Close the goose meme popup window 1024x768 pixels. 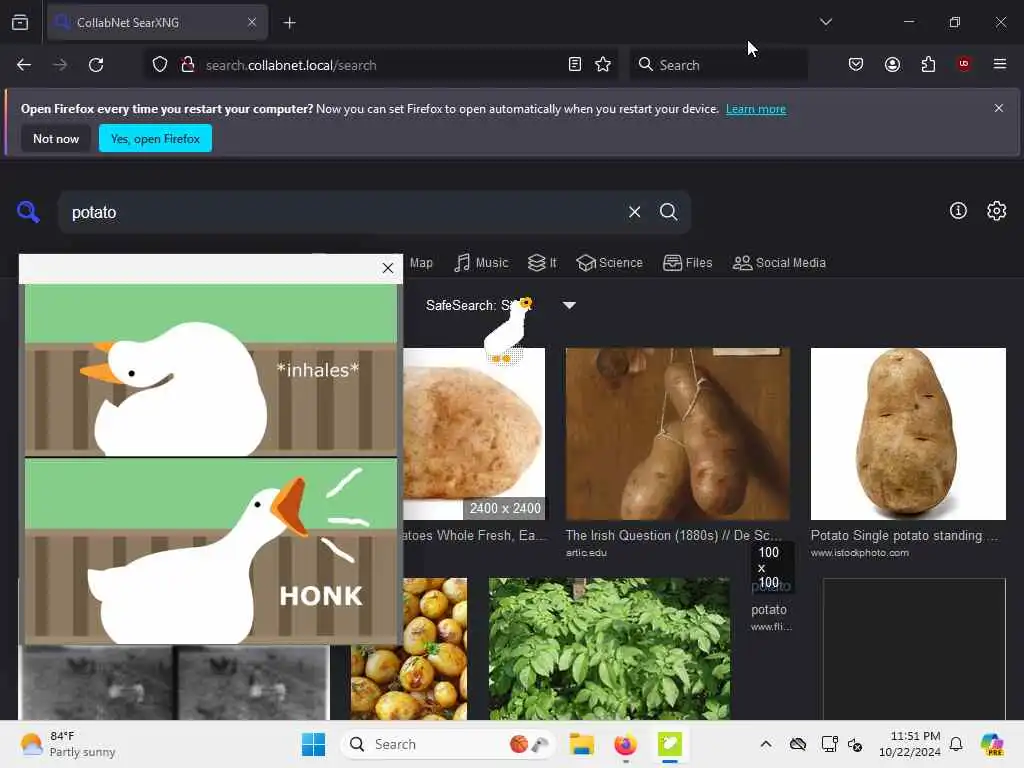pyautogui.click(x=388, y=268)
